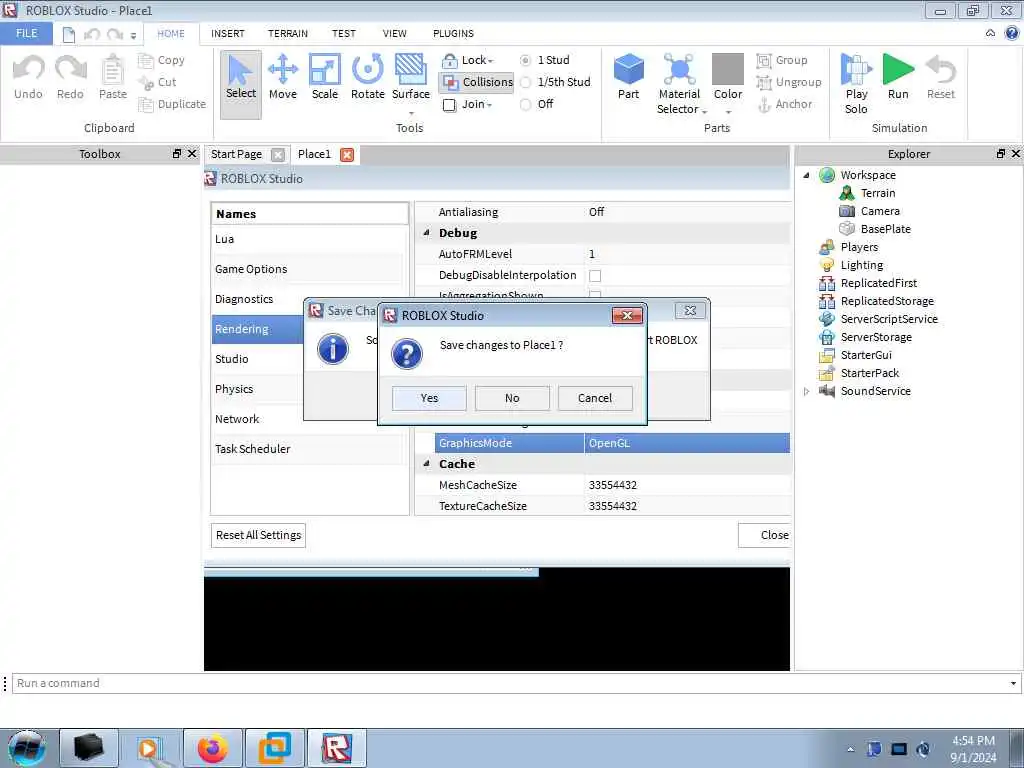
Task: Open quick access toolbar customize arrow
Action: [x=133, y=35]
